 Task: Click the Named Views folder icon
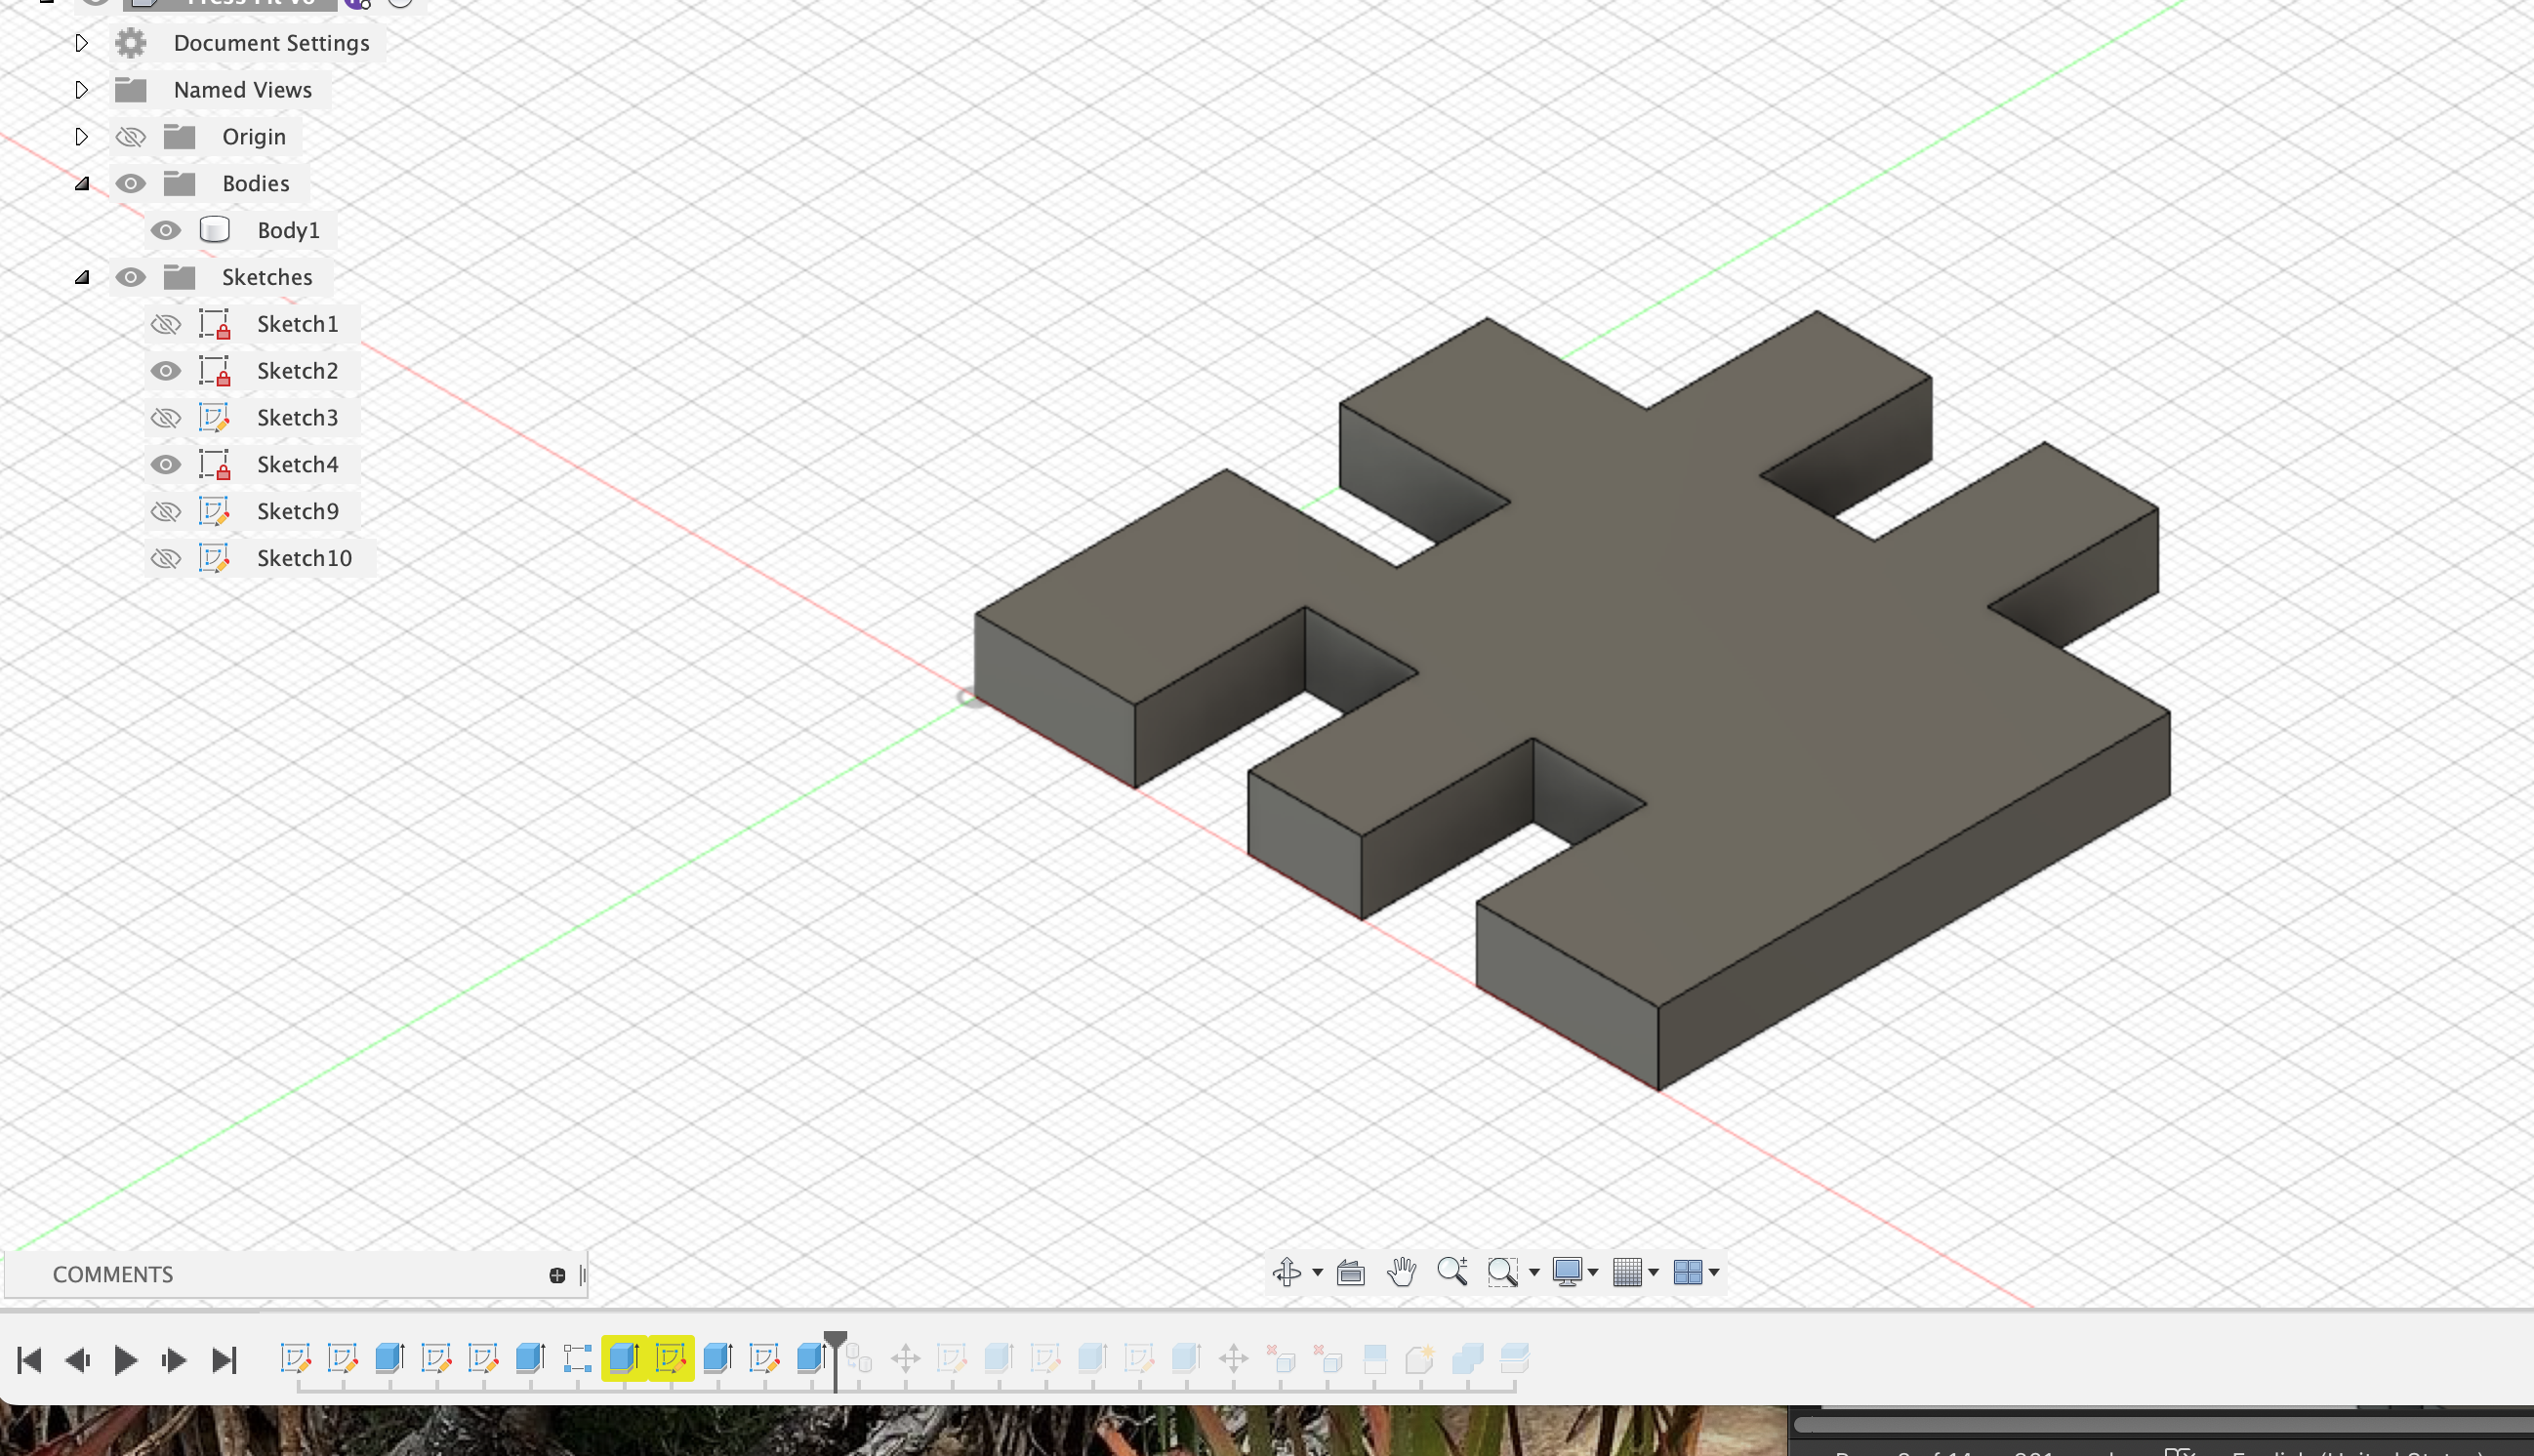coord(131,90)
